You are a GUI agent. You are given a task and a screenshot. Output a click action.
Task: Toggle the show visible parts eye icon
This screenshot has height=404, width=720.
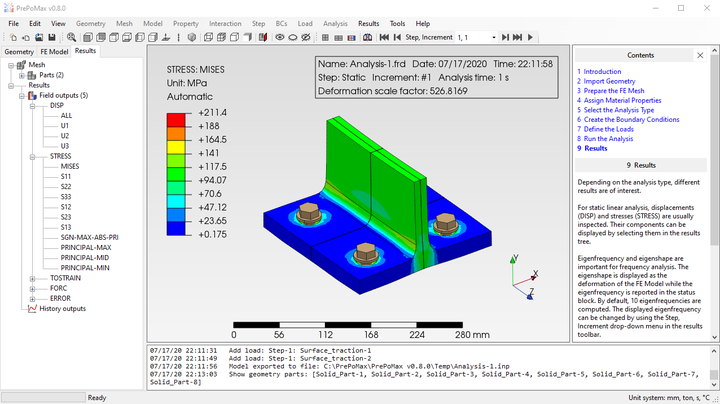(x=280, y=37)
